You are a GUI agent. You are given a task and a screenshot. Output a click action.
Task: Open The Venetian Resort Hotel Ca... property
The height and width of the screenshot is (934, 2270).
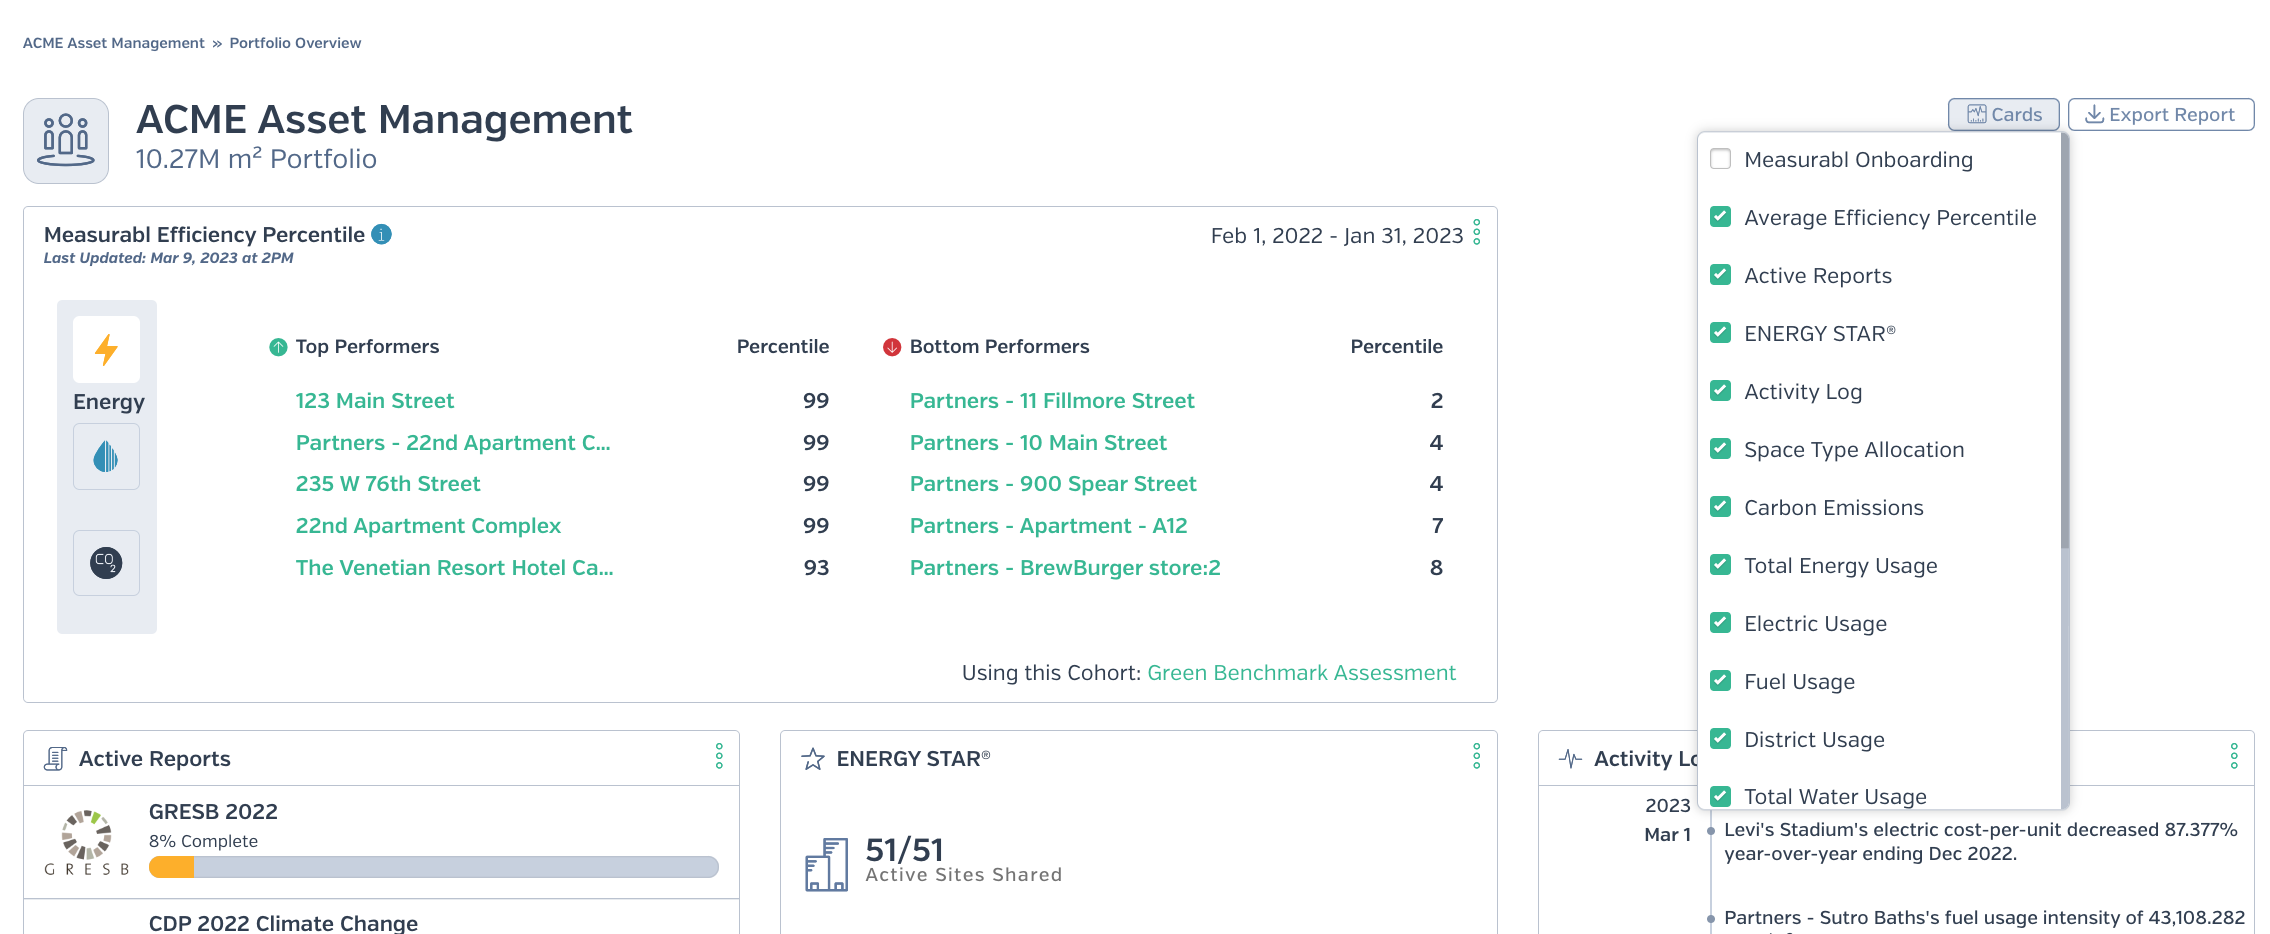coord(454,568)
